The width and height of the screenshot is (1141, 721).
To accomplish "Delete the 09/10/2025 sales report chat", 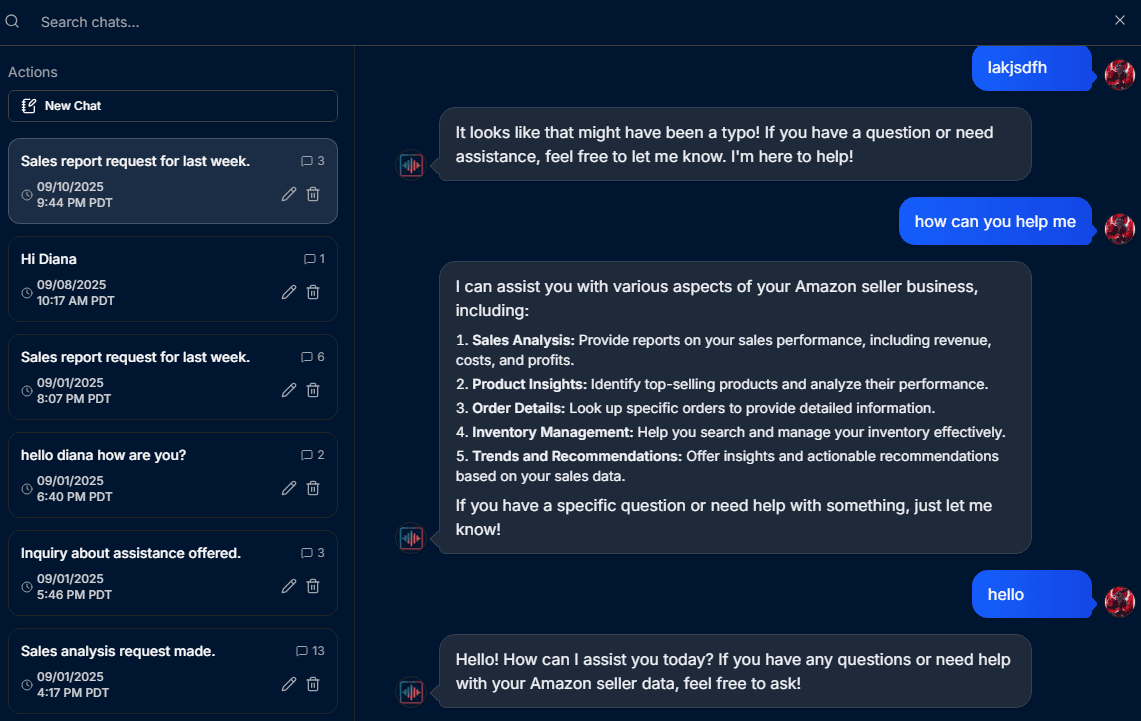I will coord(313,194).
